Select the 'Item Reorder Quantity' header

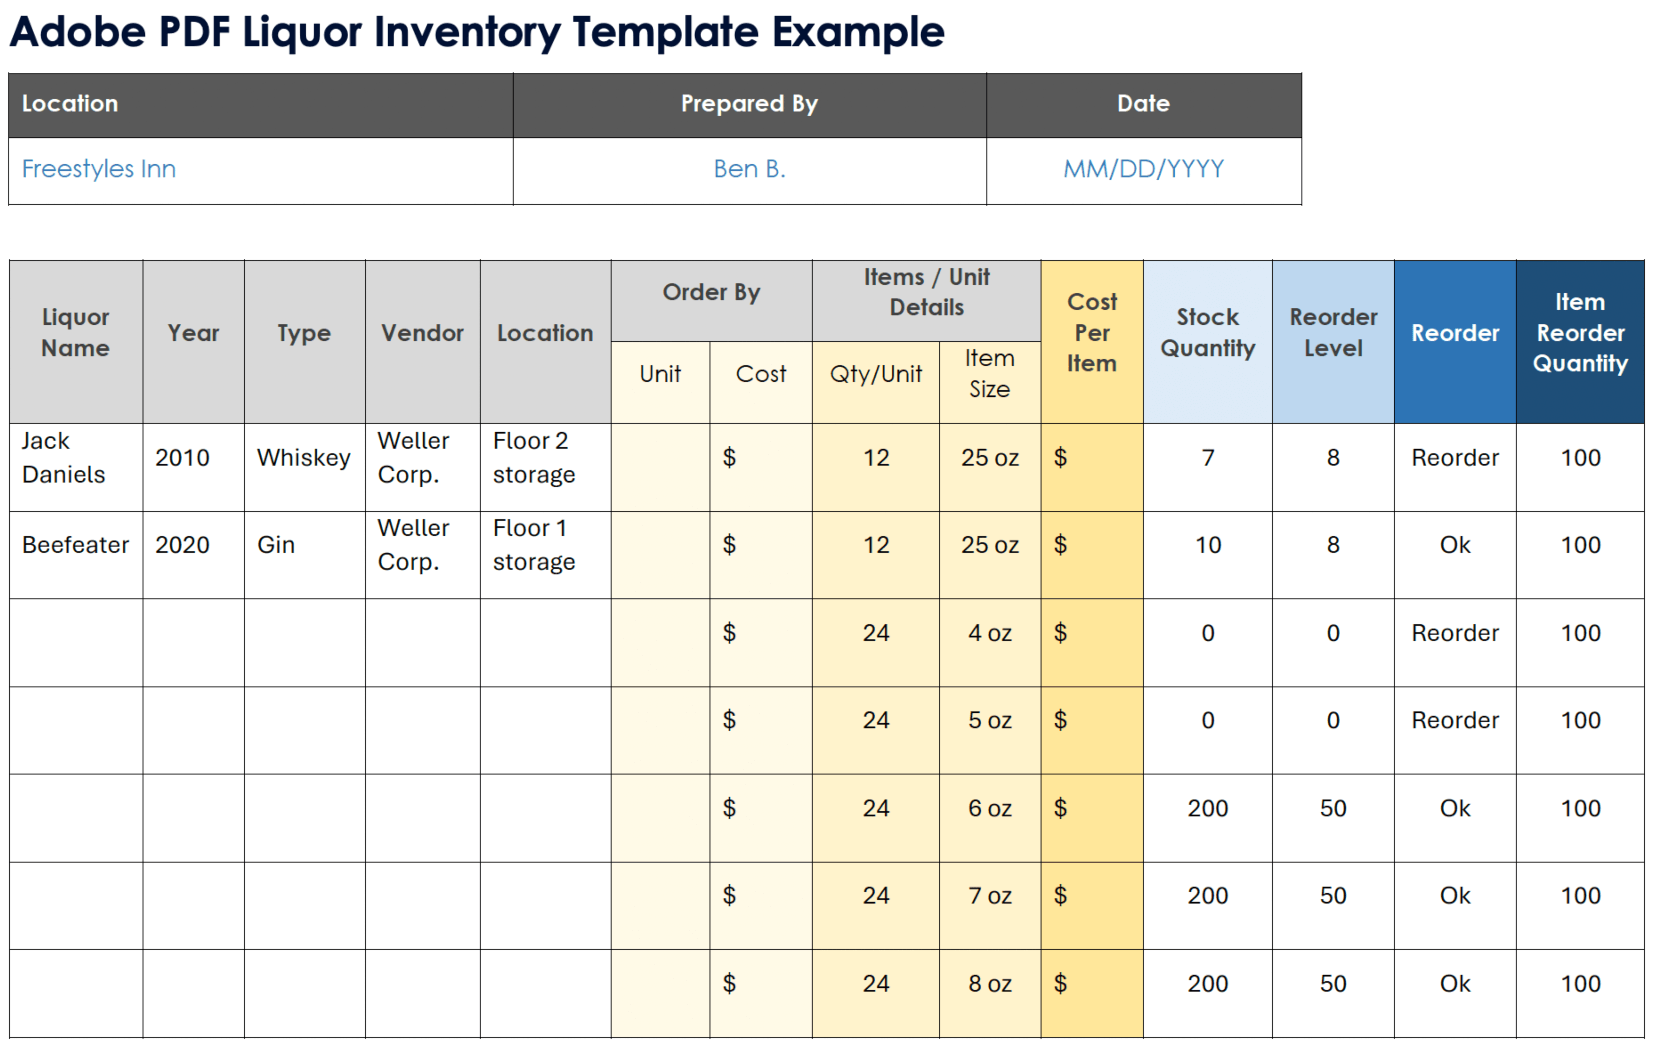1580,342
